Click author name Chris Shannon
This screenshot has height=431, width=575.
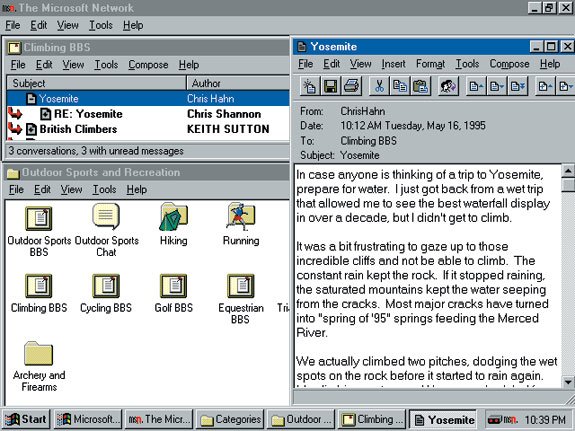[224, 114]
